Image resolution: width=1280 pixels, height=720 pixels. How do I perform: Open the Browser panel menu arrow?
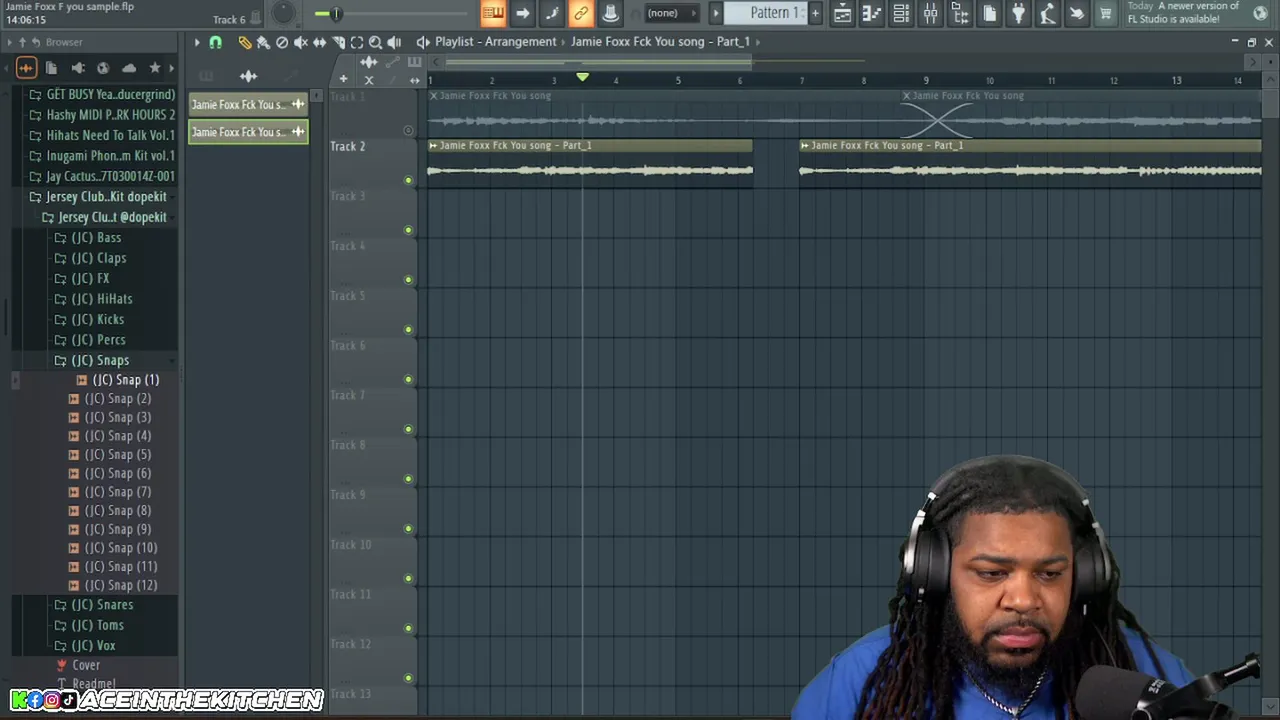tap(10, 42)
